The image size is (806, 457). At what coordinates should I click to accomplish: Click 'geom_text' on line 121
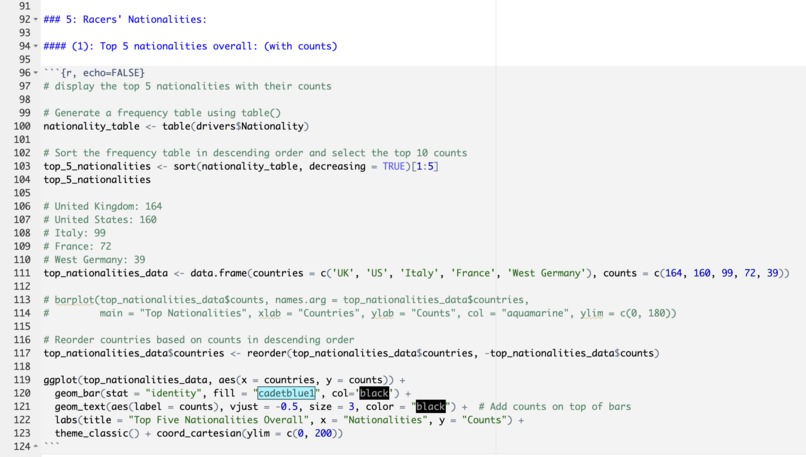[80, 407]
